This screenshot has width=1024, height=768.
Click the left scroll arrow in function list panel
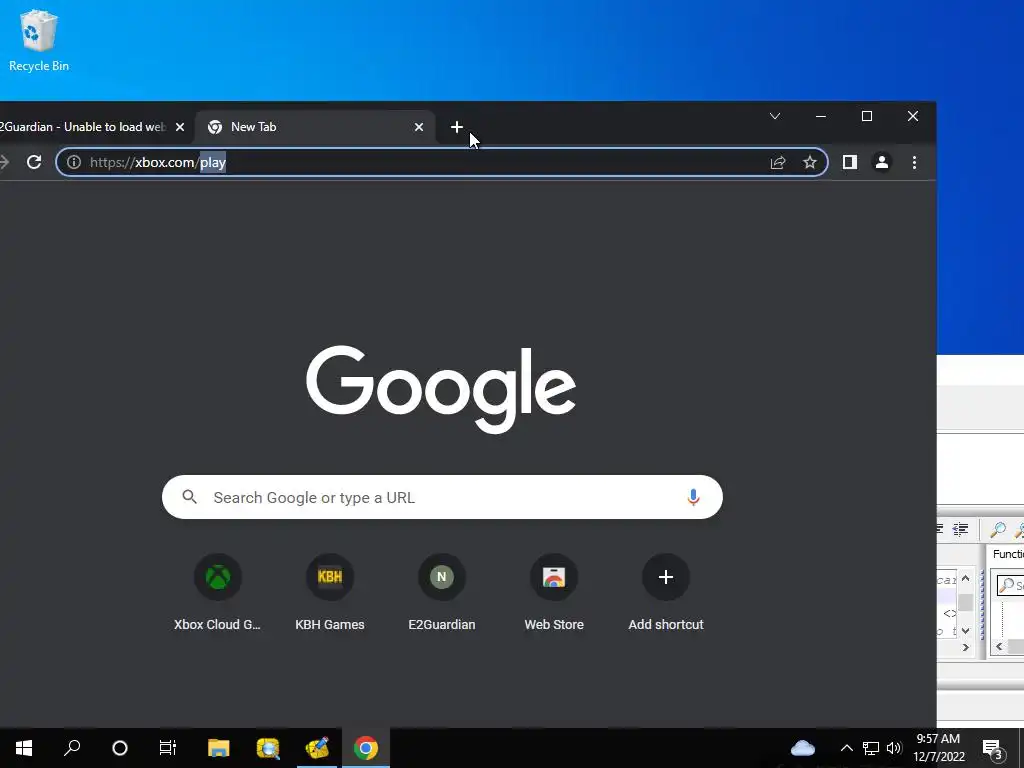tap(999, 647)
